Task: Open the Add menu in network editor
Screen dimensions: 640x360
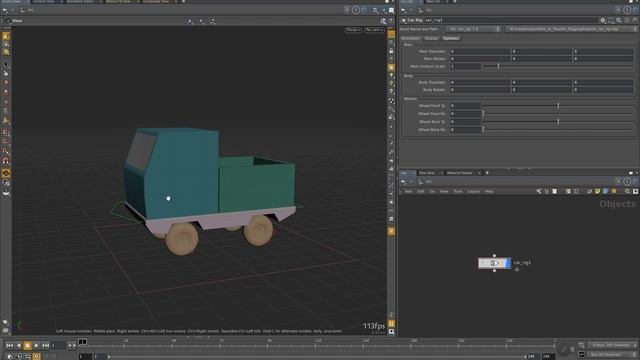Action: [408, 191]
